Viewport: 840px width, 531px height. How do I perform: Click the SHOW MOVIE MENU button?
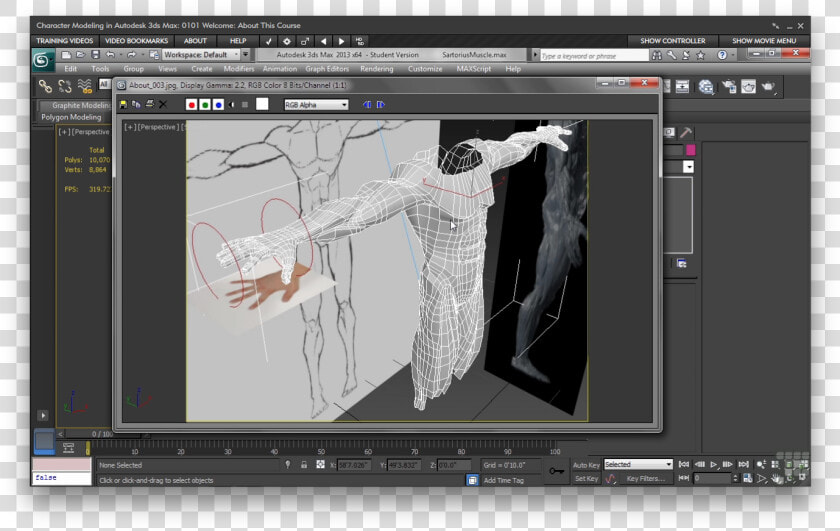(x=764, y=41)
